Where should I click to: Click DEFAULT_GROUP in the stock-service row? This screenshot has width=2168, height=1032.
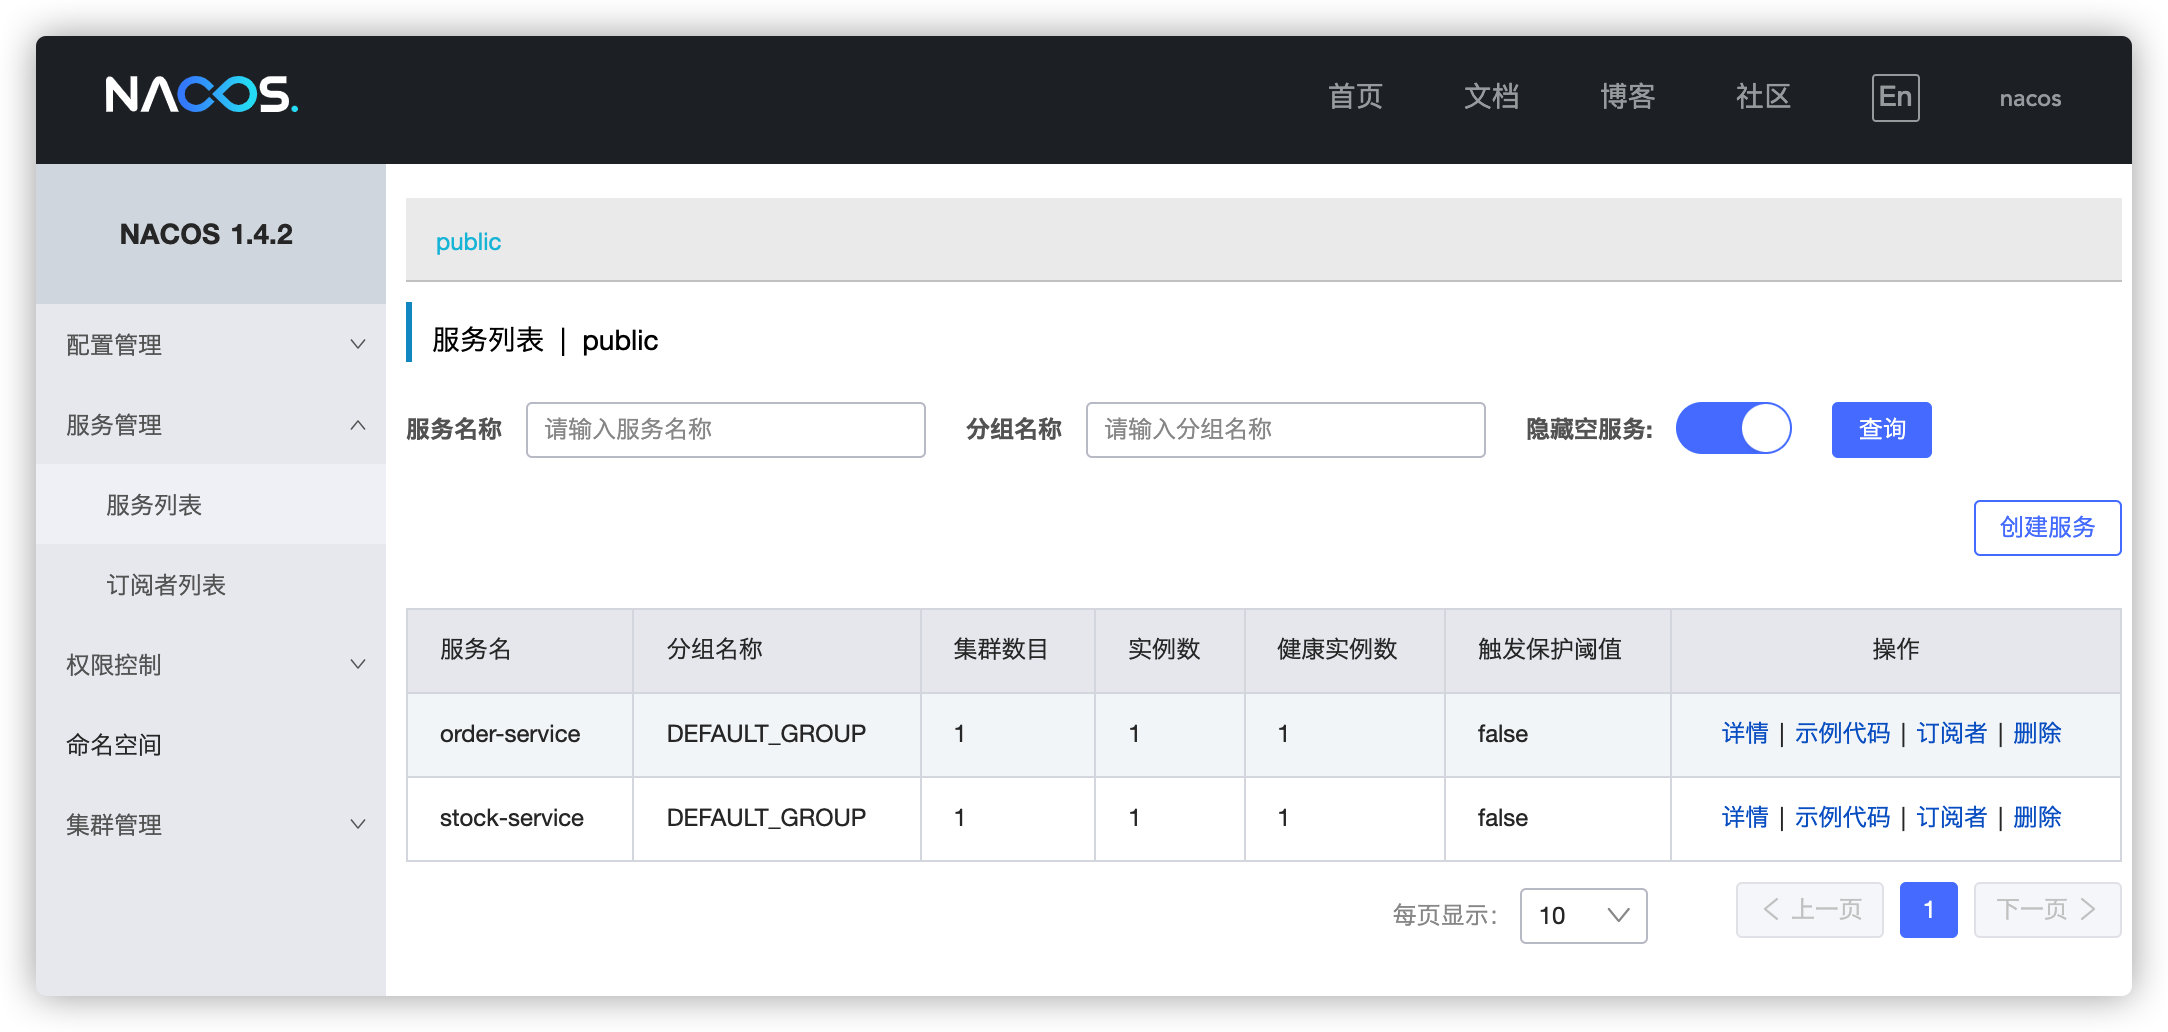tap(766, 818)
